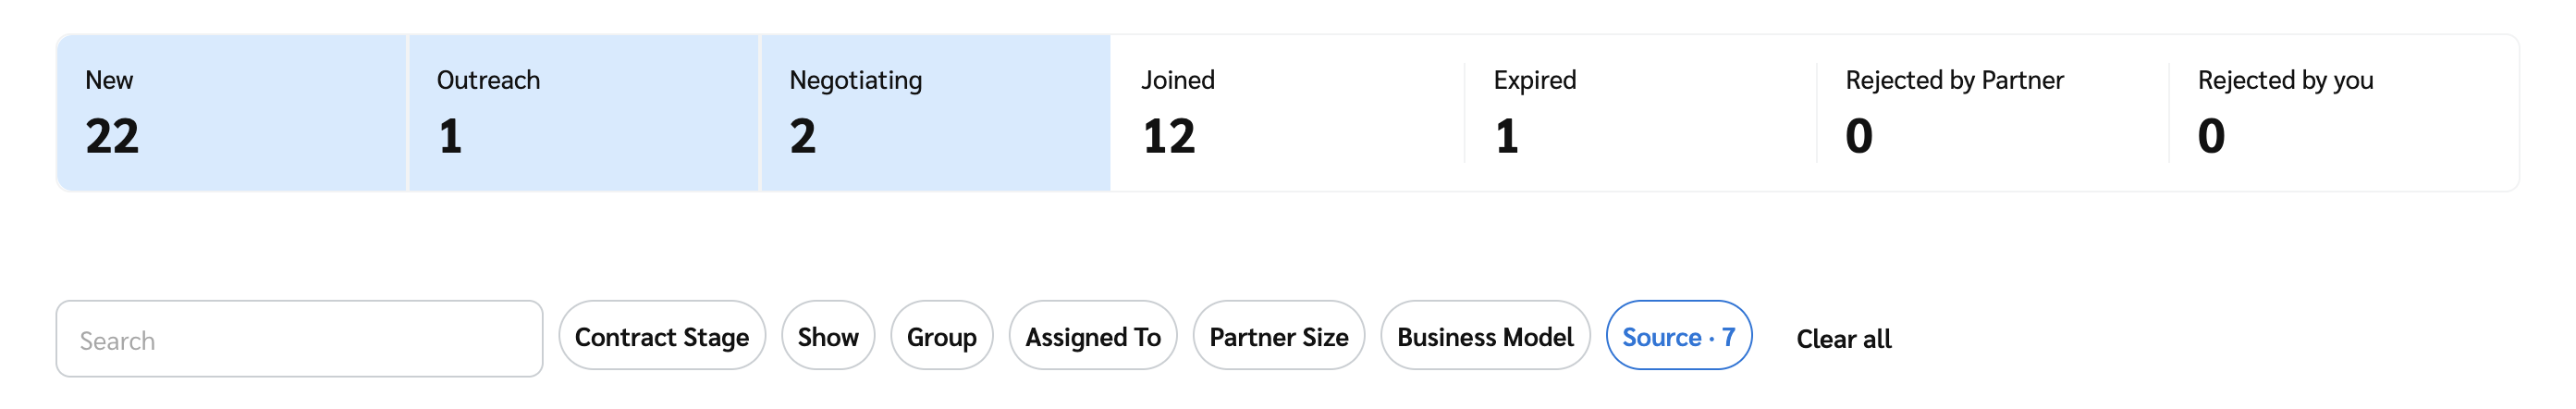Open the Business Model filter
This screenshot has width=2576, height=409.
coord(1485,336)
